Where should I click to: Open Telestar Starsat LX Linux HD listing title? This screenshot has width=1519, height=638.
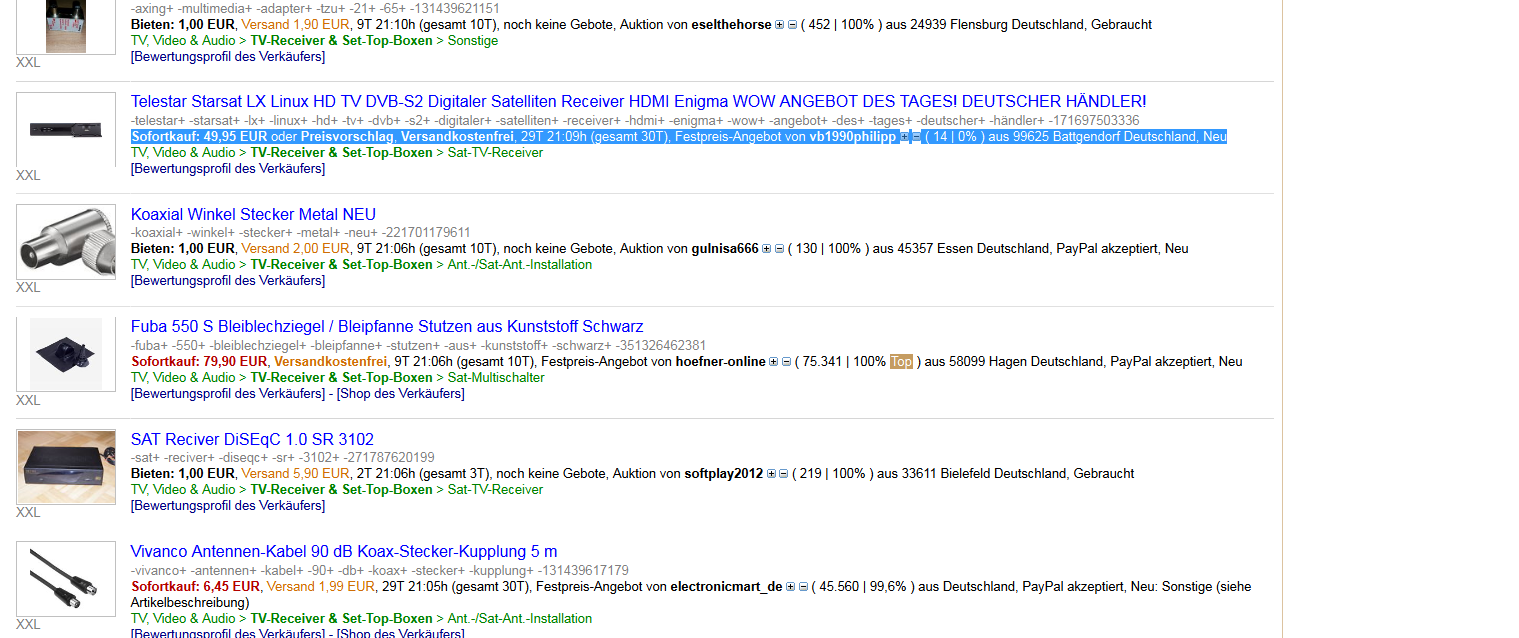(638, 102)
